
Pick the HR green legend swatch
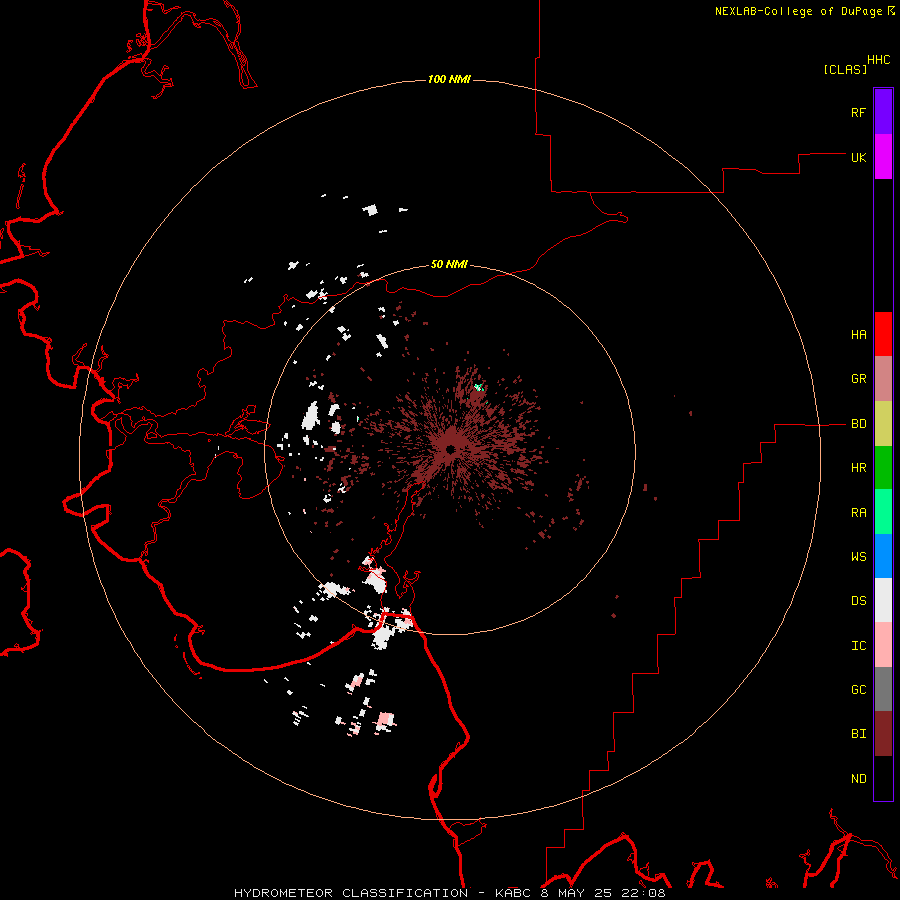pos(883,468)
